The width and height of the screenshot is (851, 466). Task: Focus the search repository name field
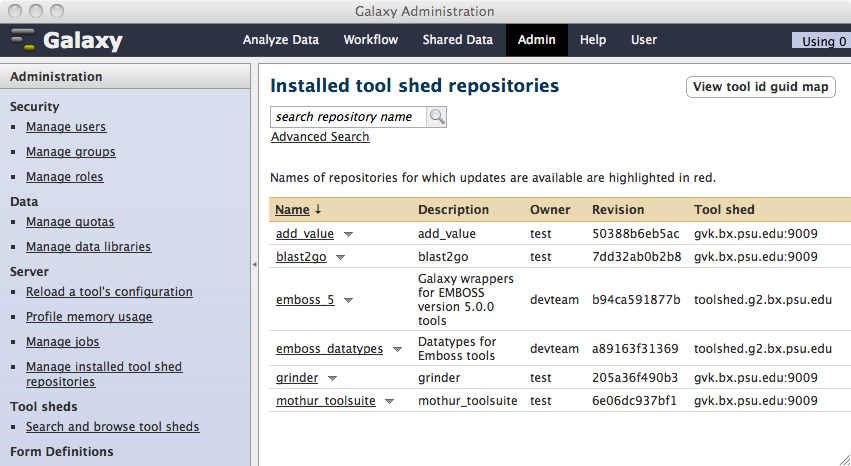point(348,117)
